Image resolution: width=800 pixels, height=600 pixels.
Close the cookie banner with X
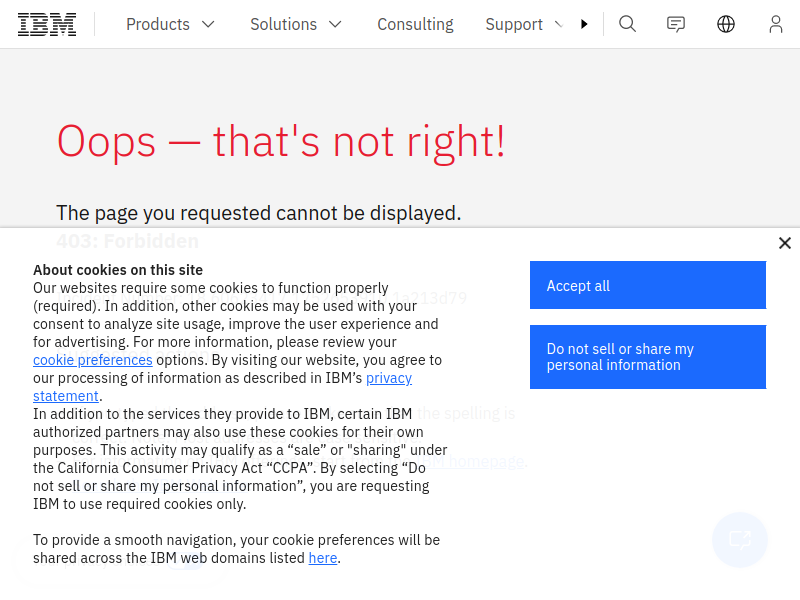(x=785, y=243)
